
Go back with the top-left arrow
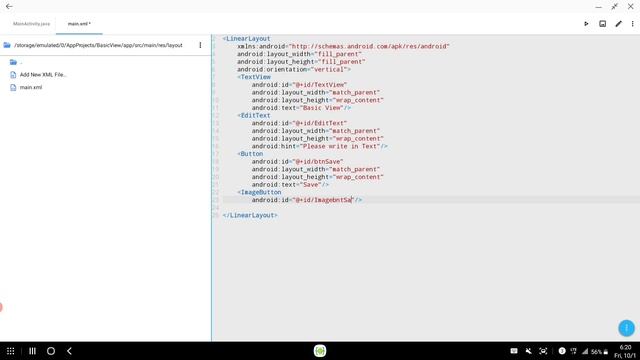[9, 7]
